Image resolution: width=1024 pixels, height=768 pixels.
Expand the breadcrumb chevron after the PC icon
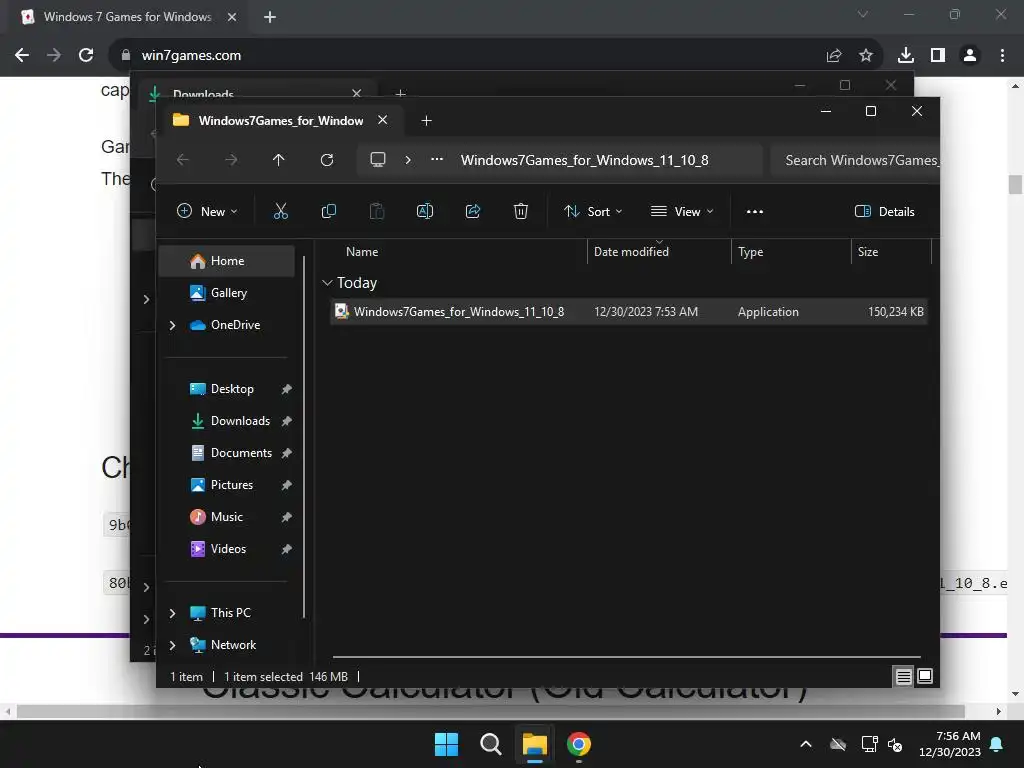click(x=408, y=160)
